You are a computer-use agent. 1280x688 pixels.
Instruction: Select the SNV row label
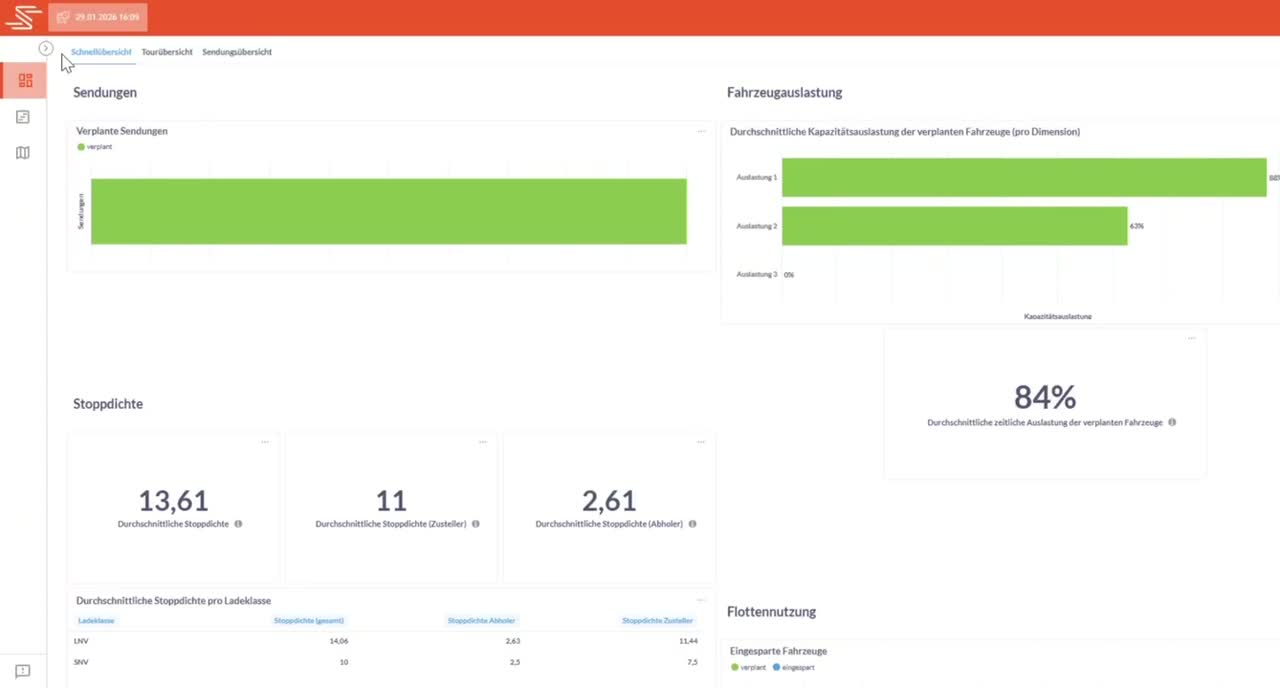click(x=81, y=662)
